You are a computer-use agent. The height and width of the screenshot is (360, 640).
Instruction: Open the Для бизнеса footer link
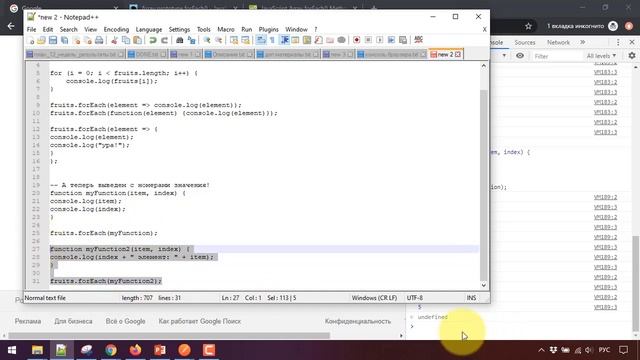click(x=73, y=322)
